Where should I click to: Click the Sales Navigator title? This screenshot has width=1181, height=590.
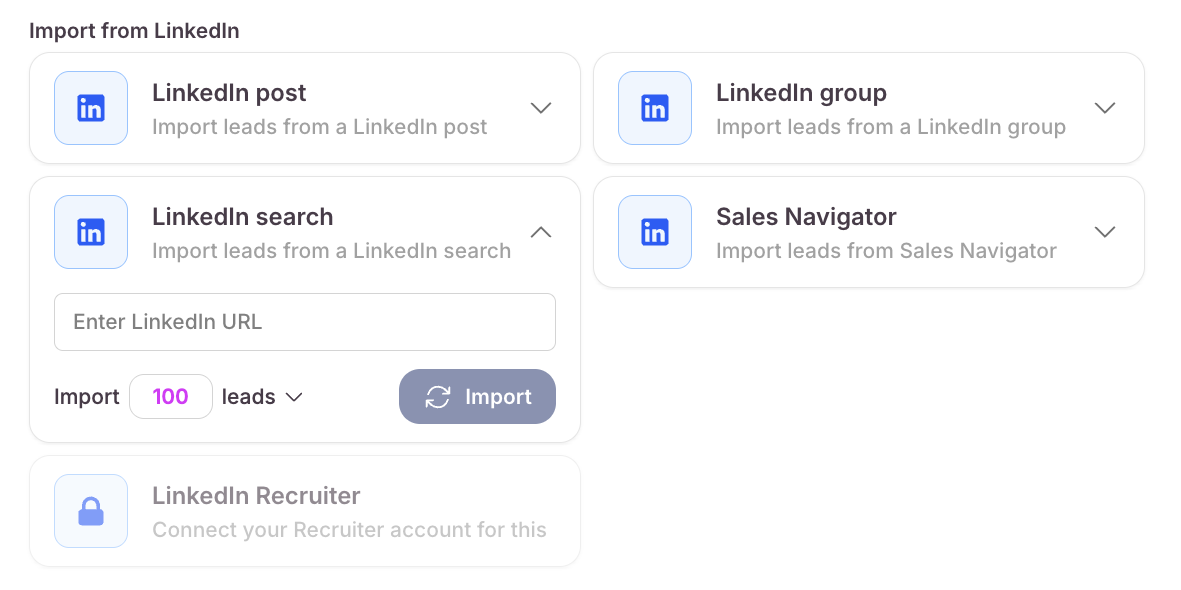click(x=806, y=217)
